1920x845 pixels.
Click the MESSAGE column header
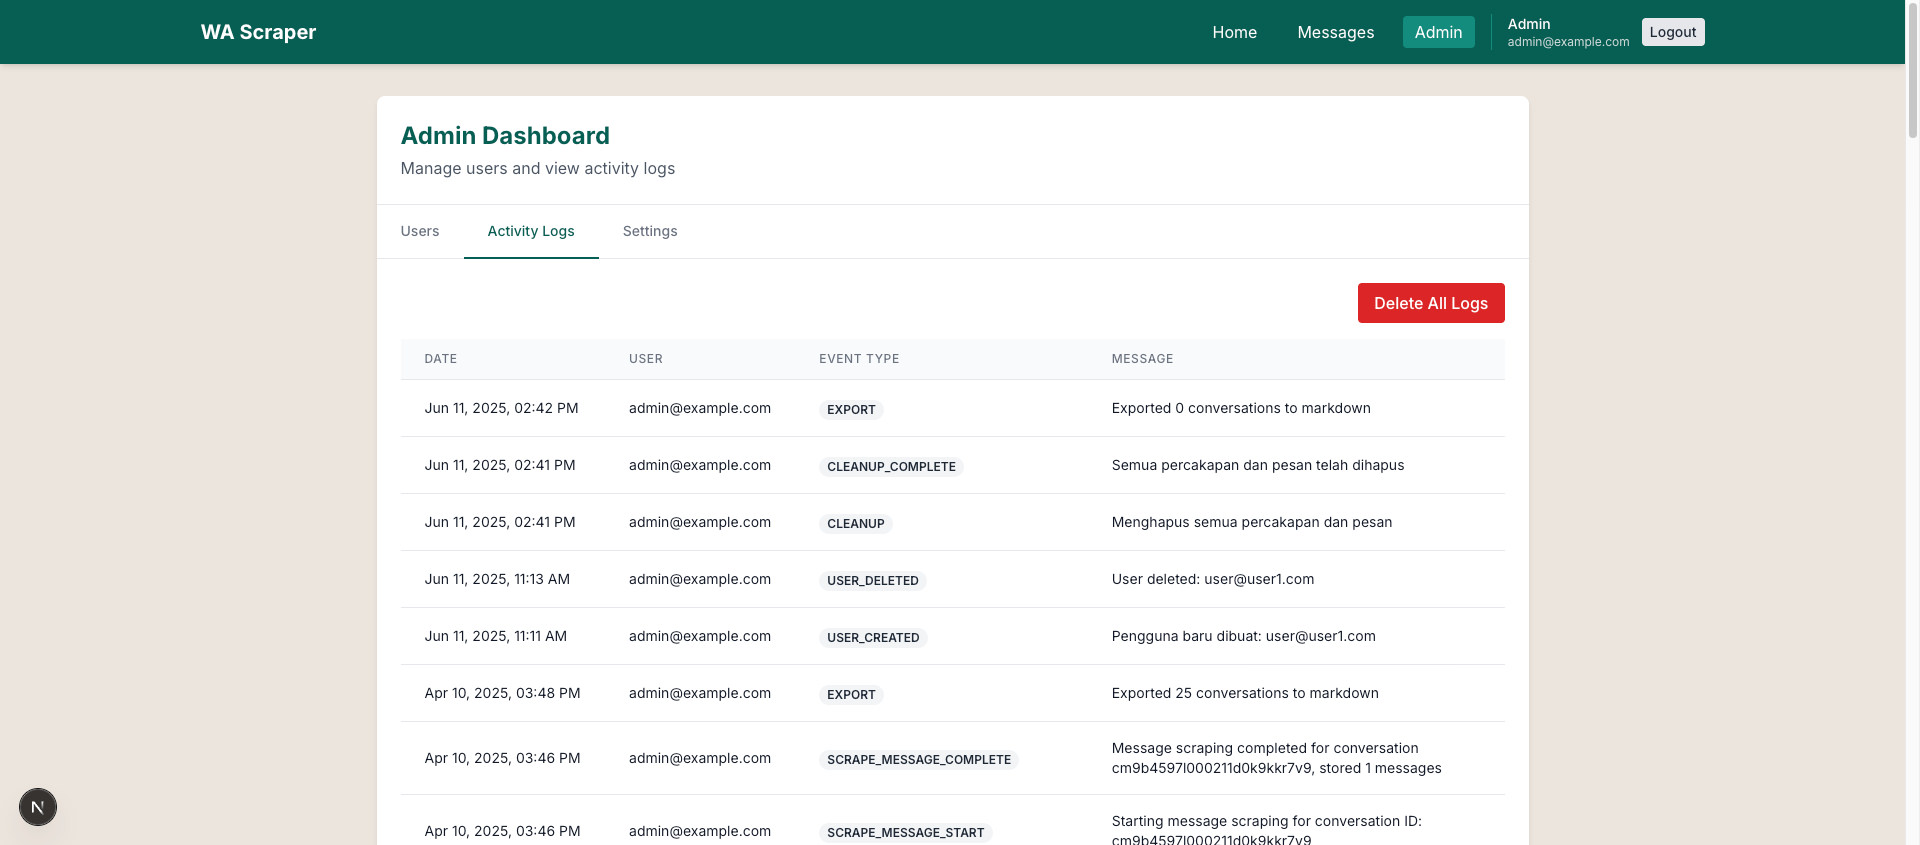click(x=1142, y=359)
